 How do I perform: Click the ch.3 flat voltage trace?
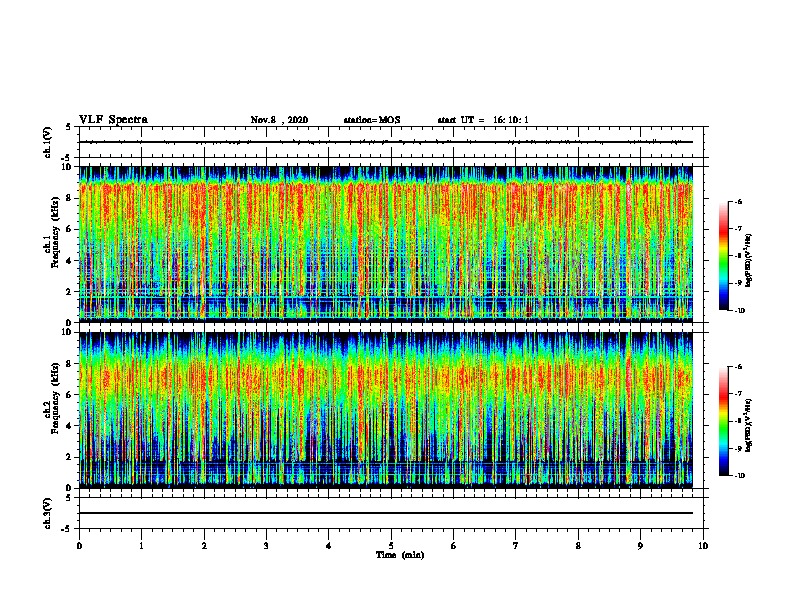point(386,513)
